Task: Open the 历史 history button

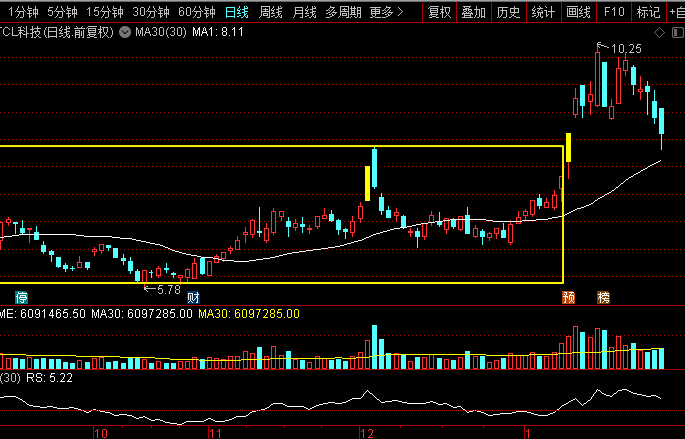Action: 509,12
